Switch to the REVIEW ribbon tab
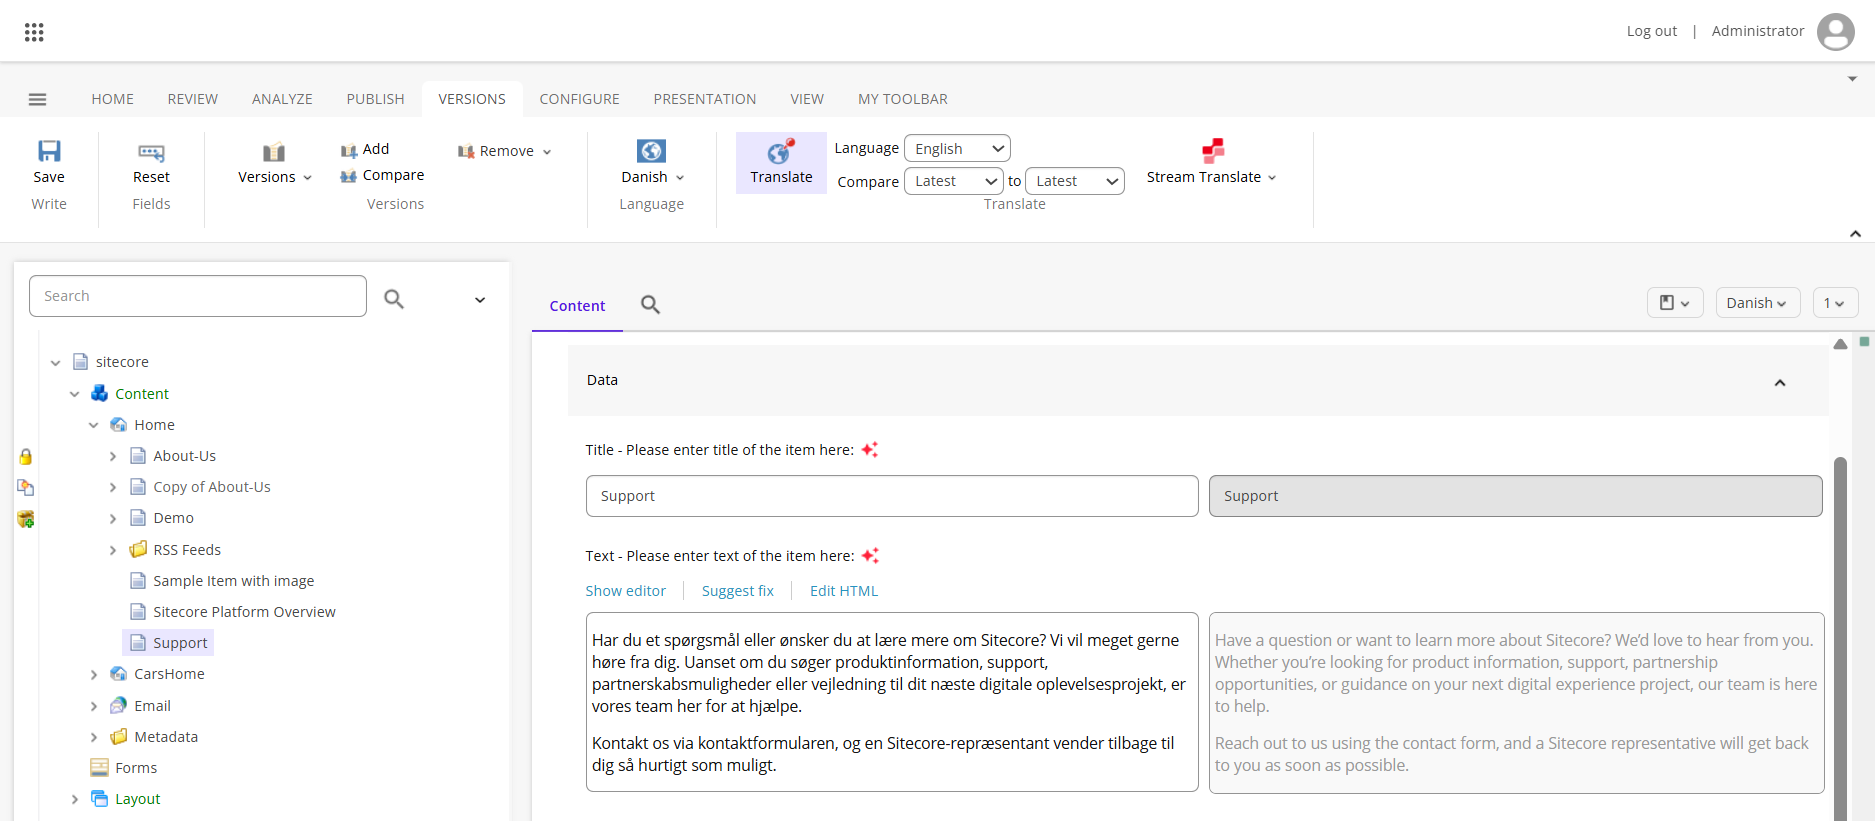 coord(193,99)
